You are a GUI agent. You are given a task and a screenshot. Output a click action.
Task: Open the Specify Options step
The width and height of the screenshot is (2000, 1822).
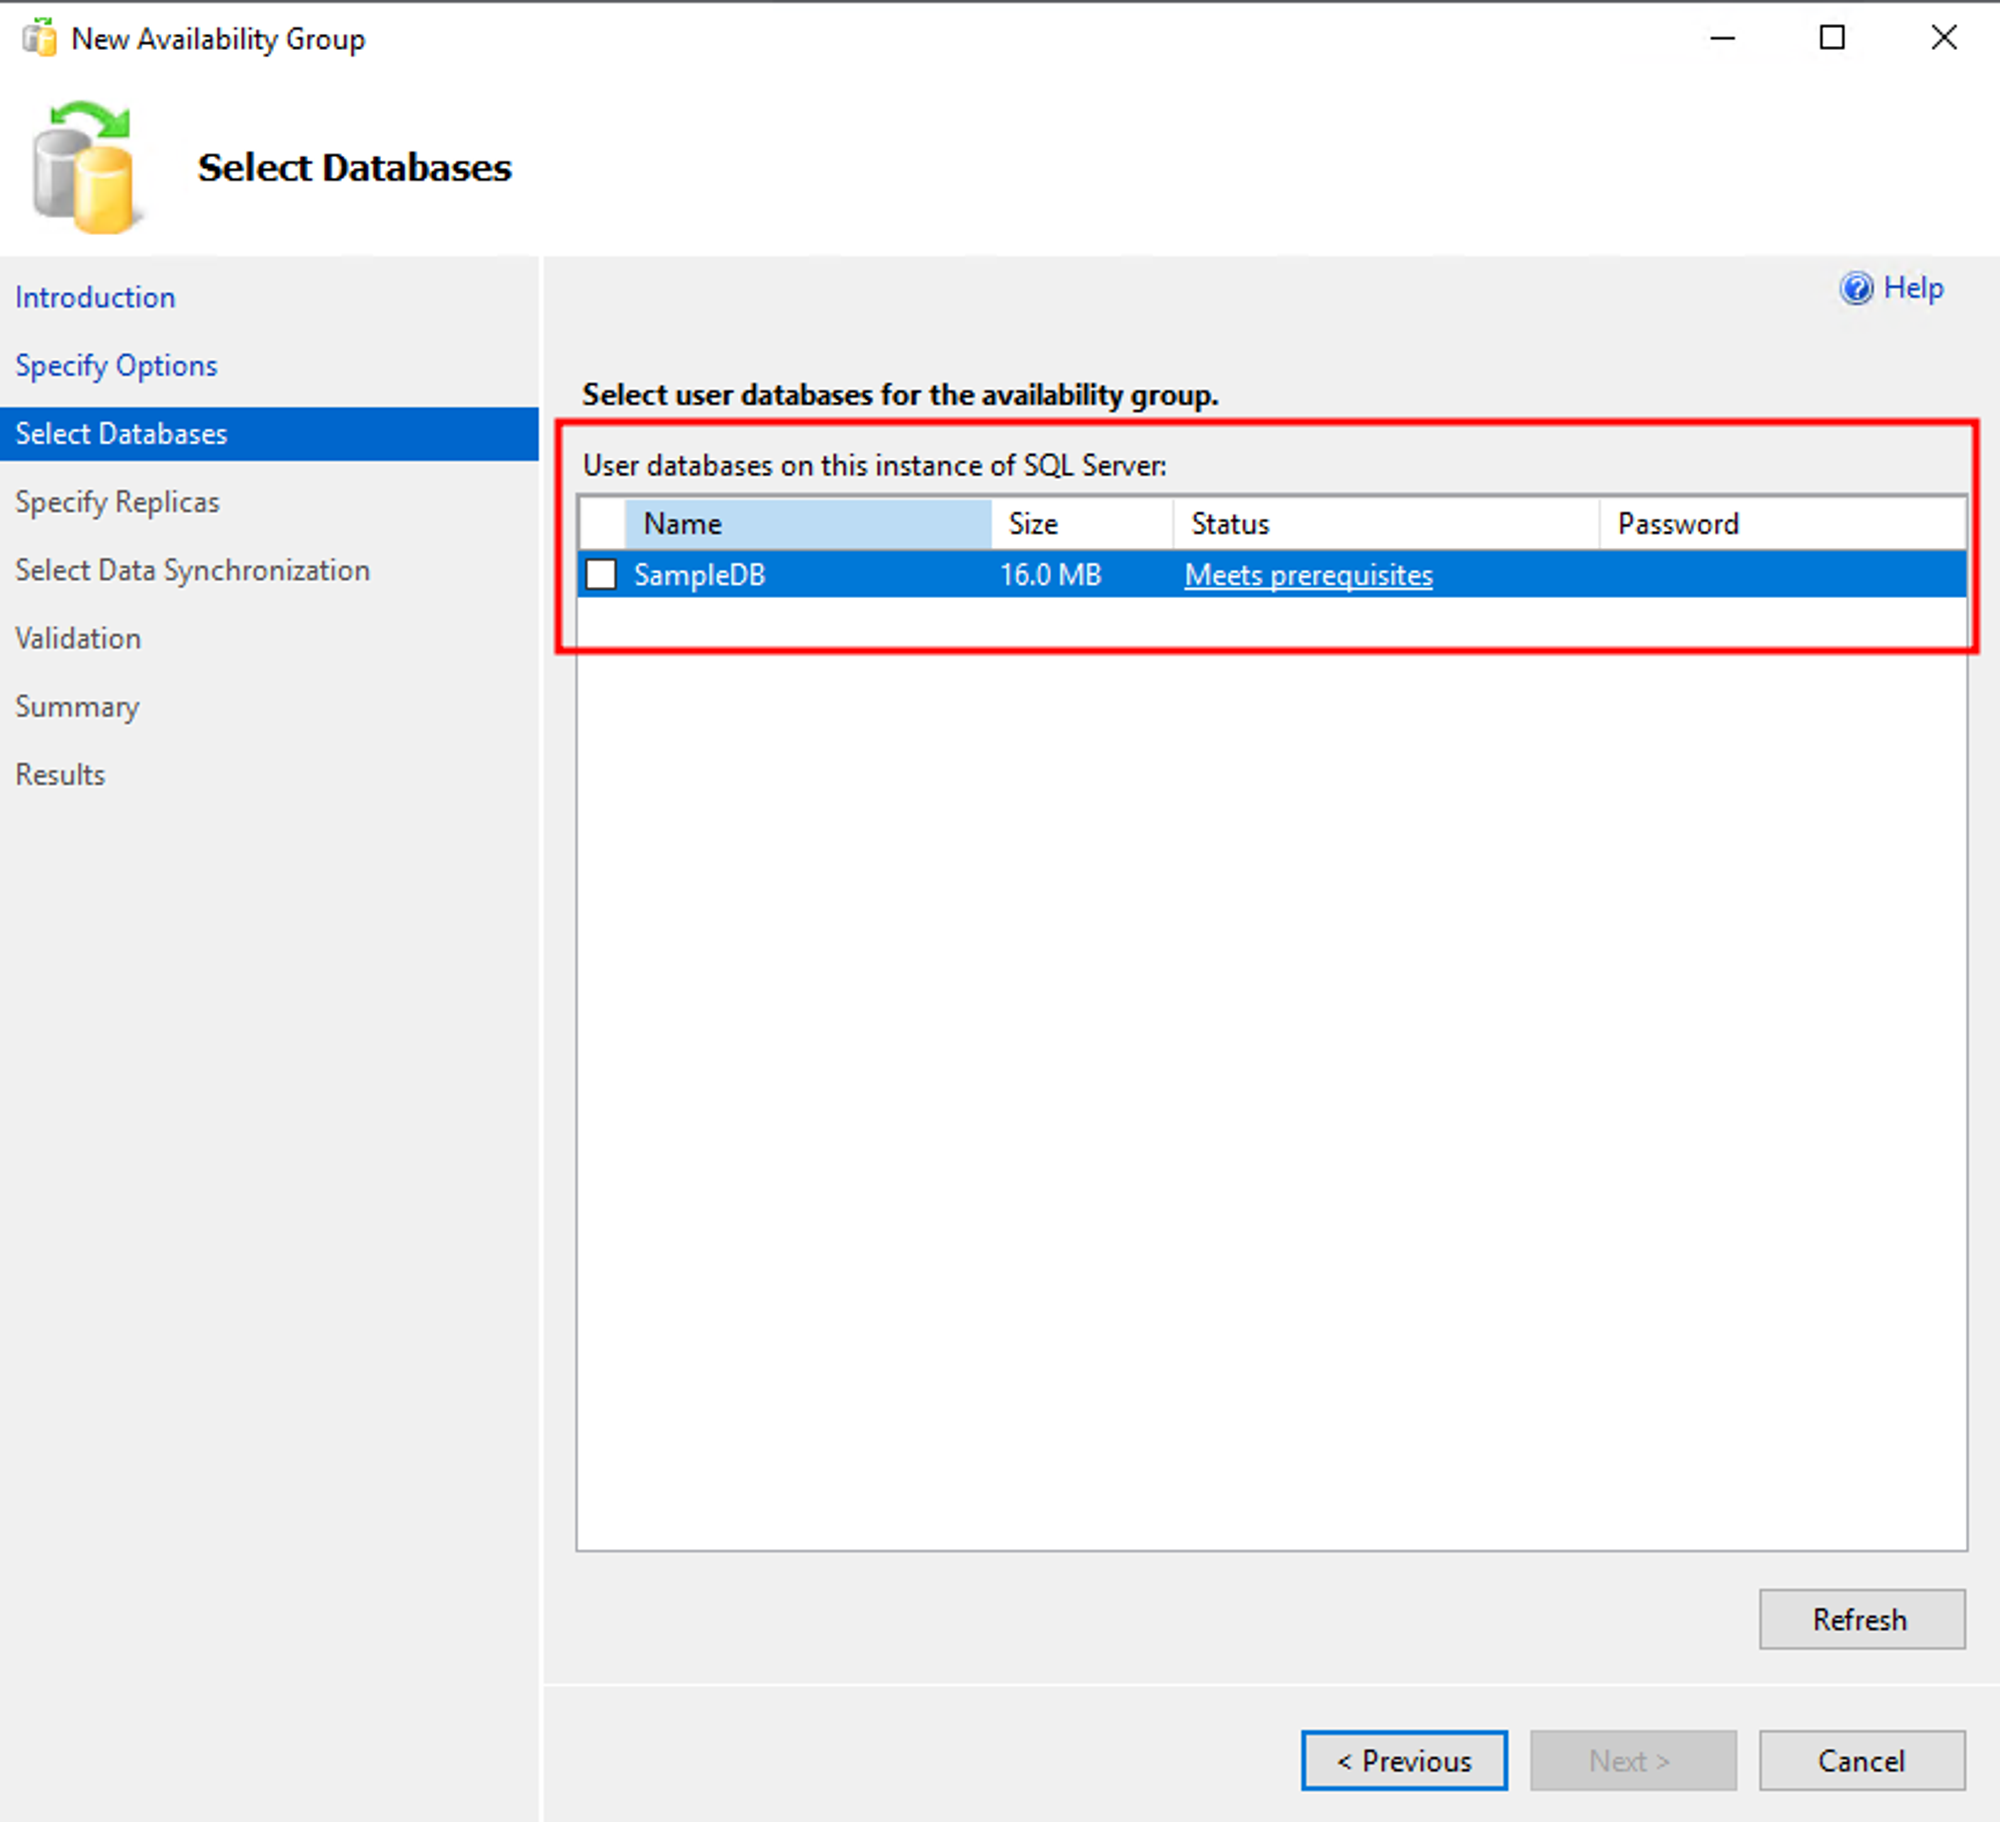click(116, 365)
